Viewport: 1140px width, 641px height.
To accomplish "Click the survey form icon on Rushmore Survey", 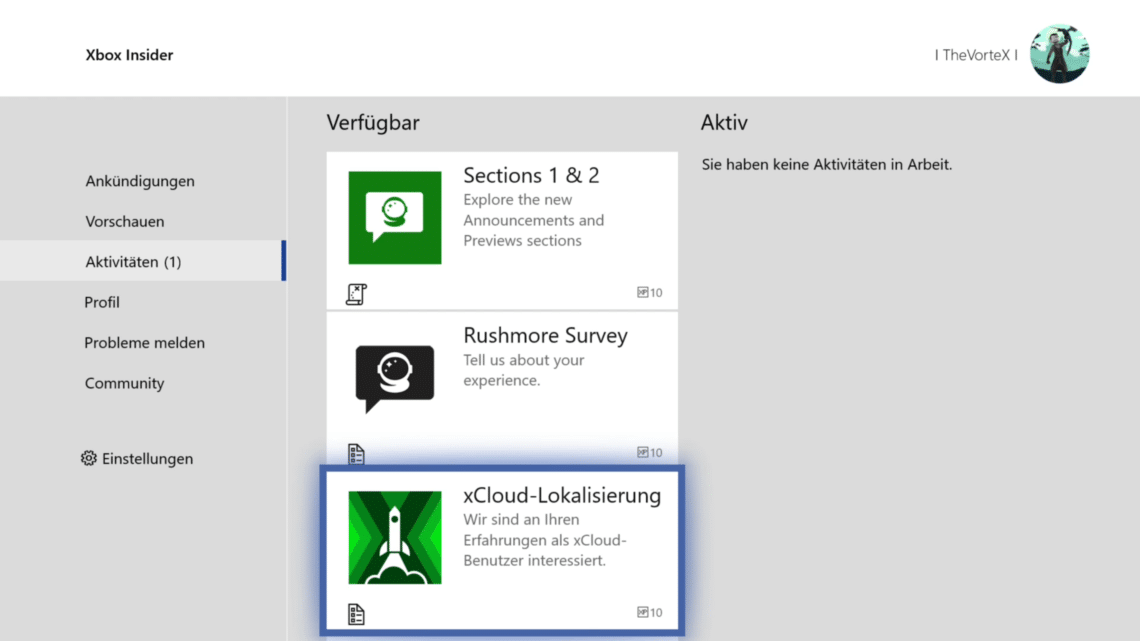I will [356, 454].
